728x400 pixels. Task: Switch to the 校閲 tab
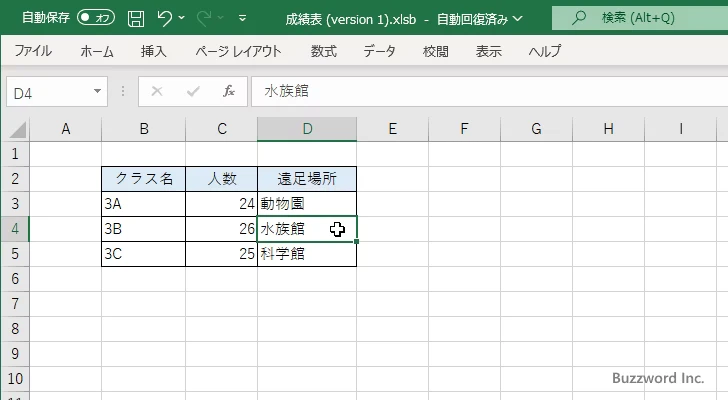tap(436, 51)
